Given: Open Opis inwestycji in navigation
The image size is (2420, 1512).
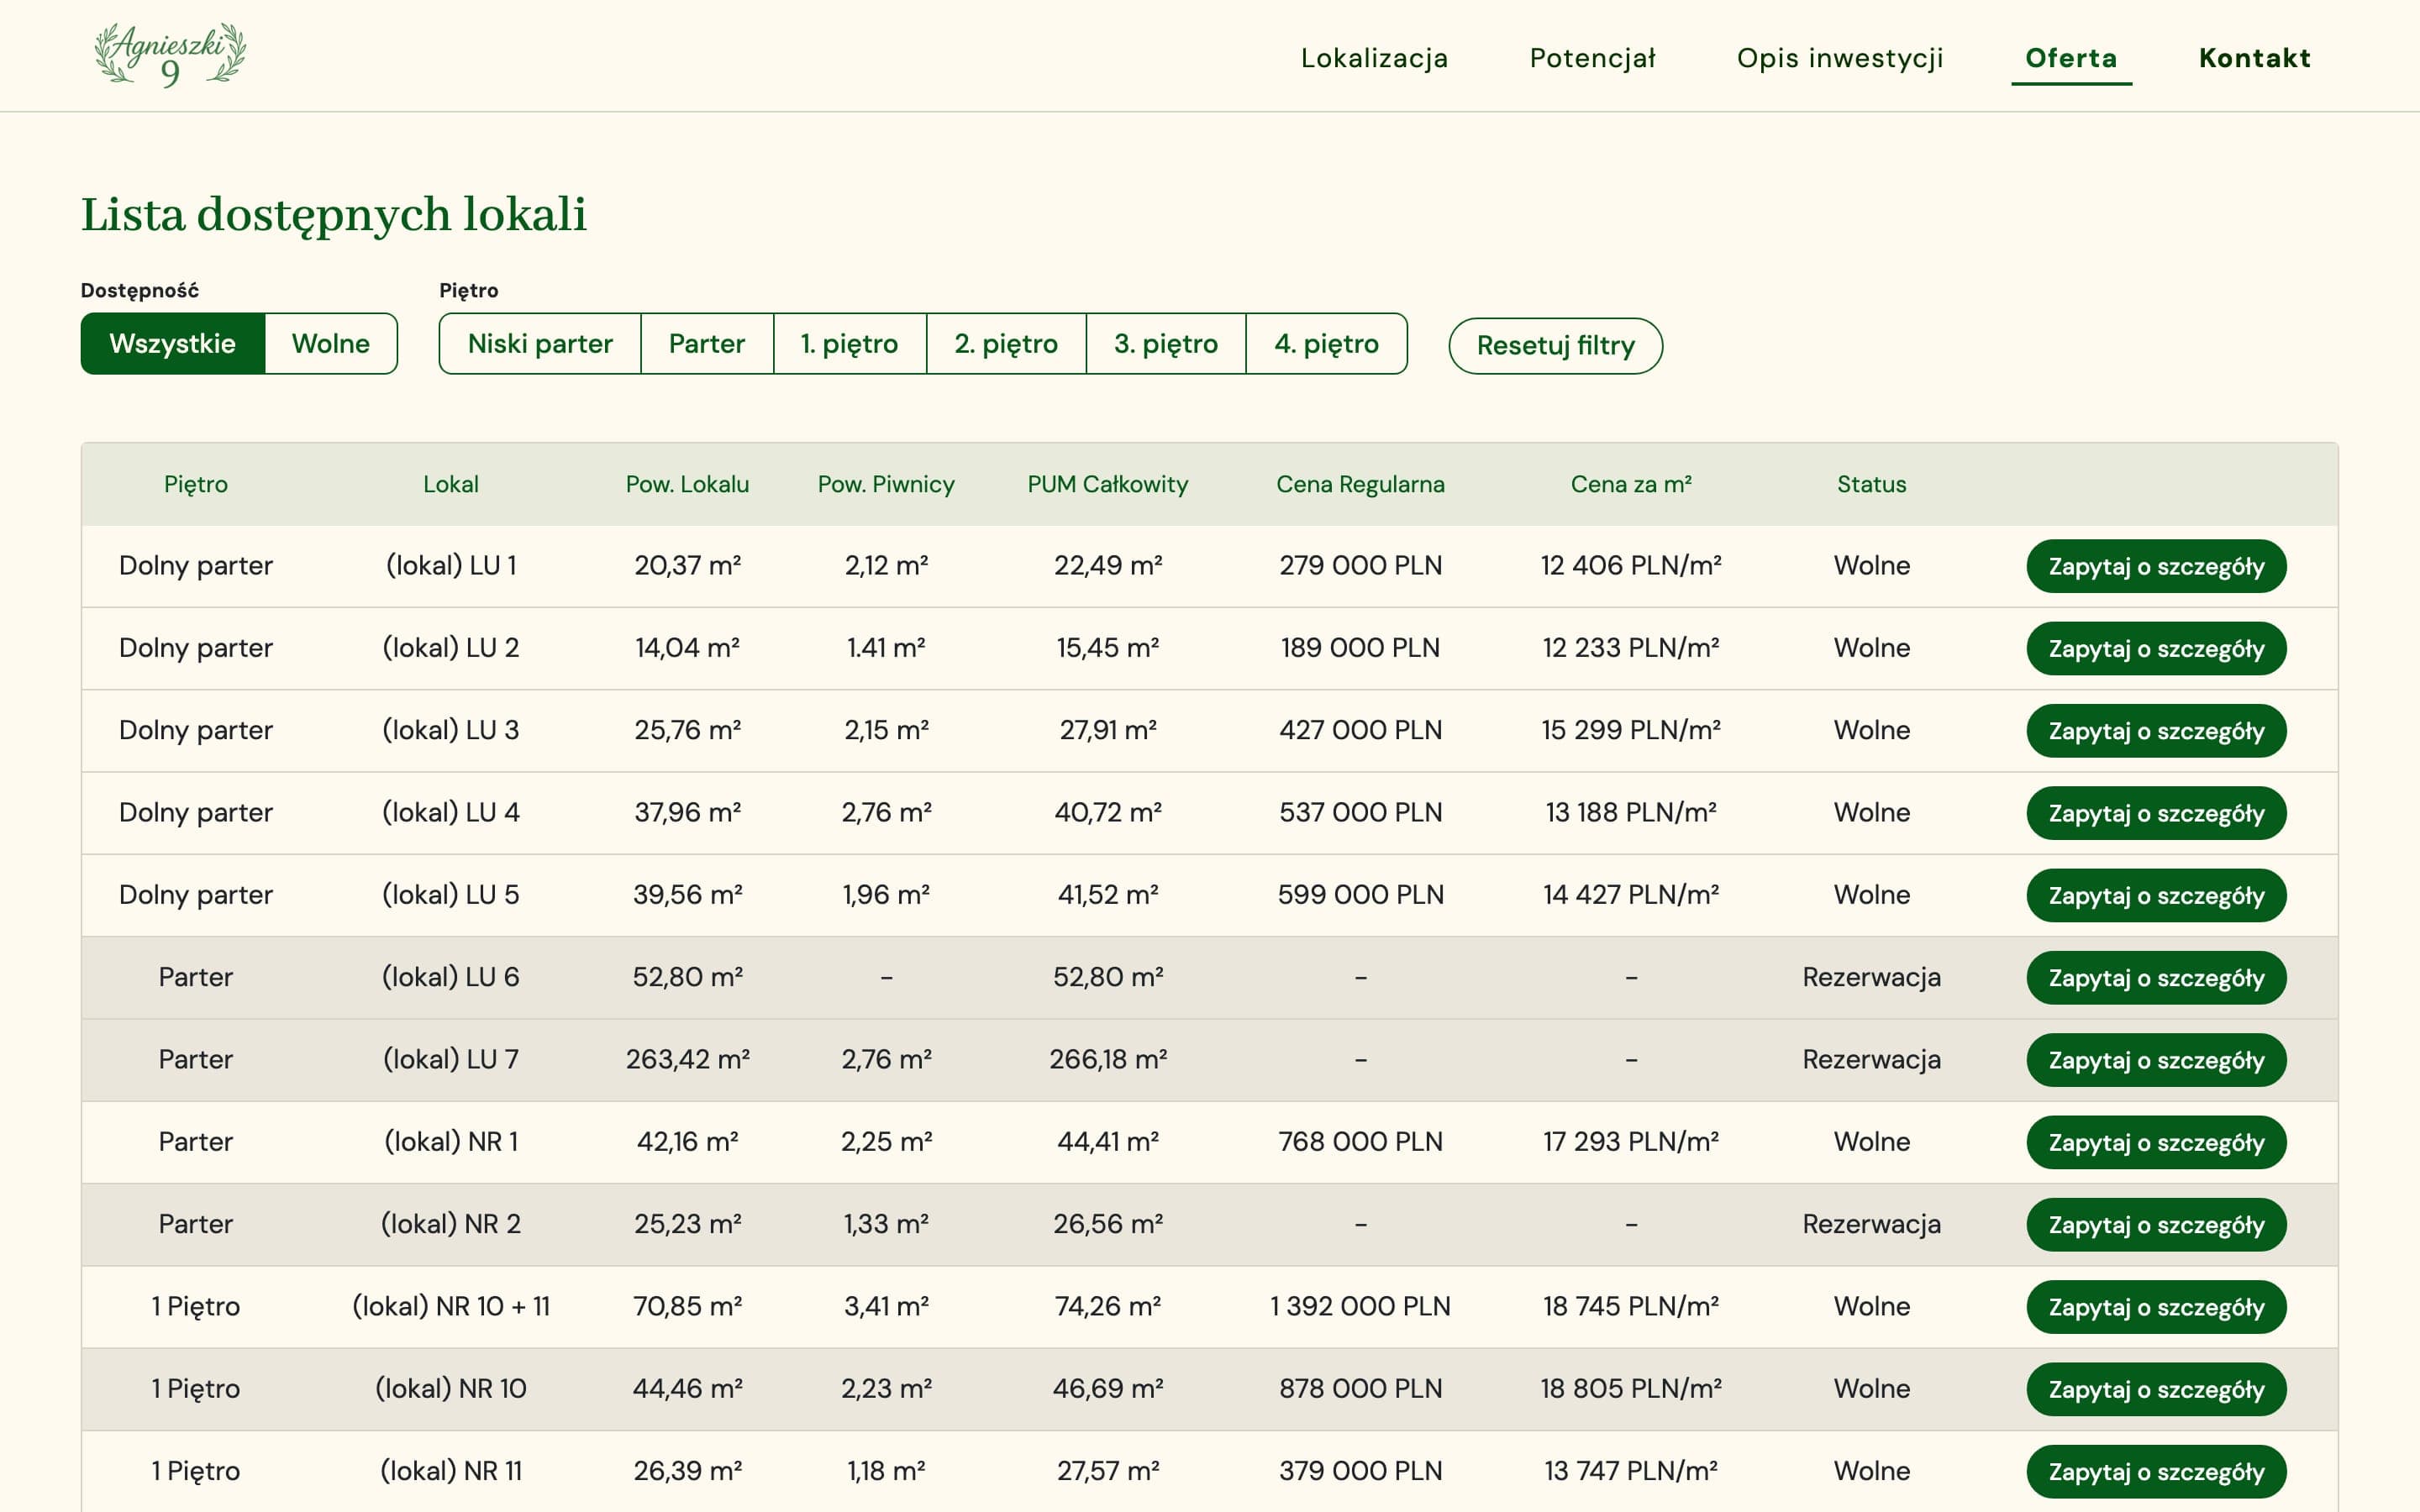Looking at the screenshot, I should (x=1840, y=58).
